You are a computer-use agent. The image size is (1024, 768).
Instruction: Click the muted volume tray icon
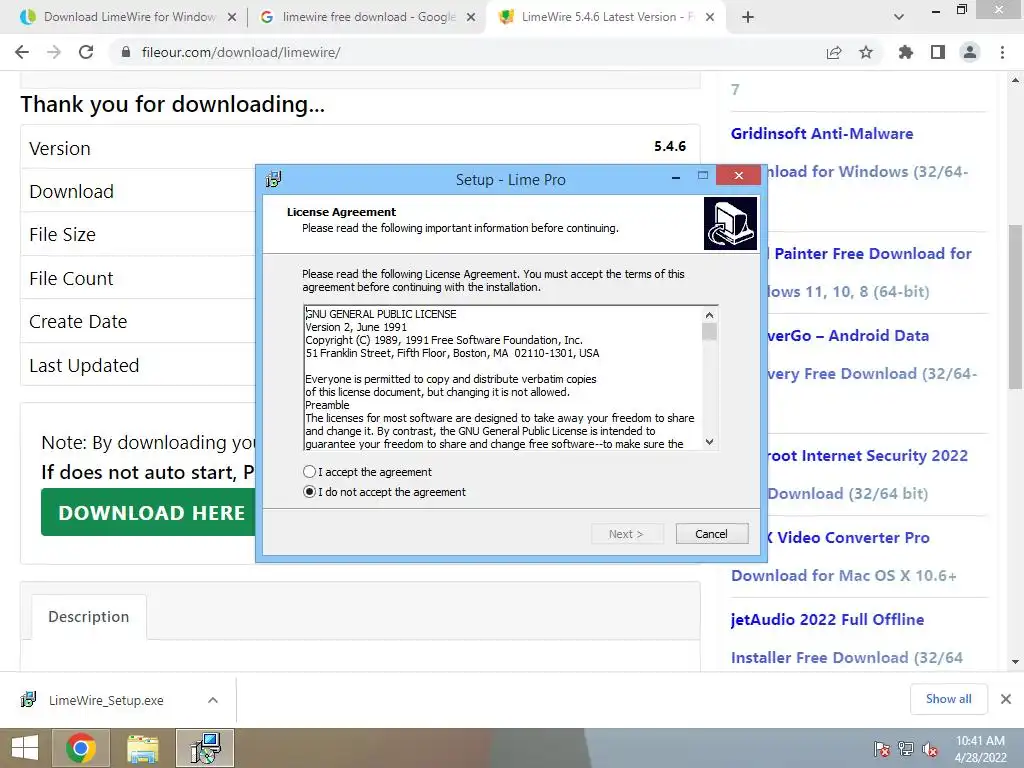pos(930,749)
